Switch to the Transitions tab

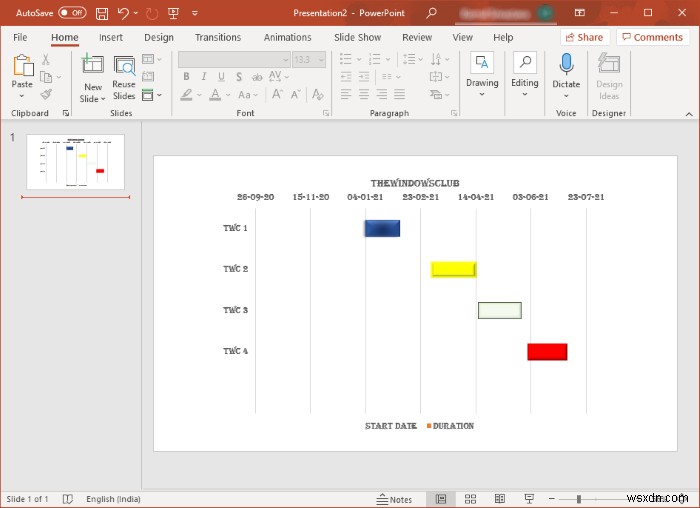218,37
